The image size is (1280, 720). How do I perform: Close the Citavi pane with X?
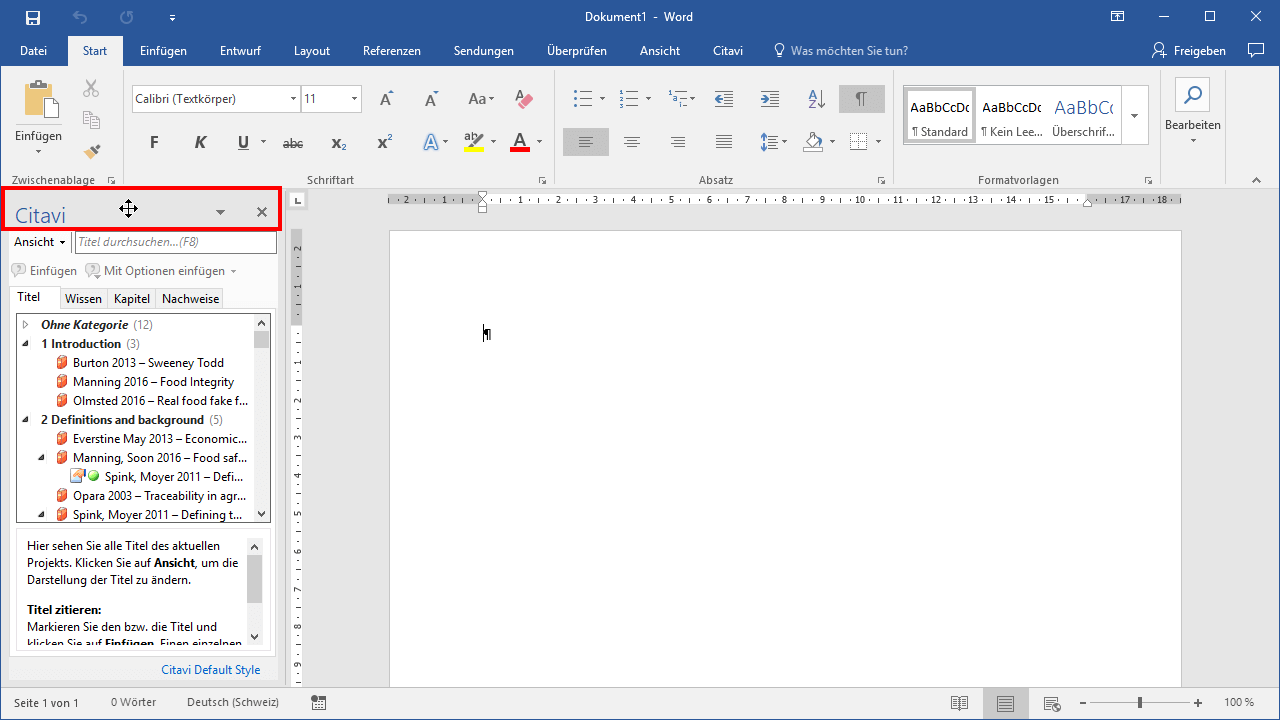(x=262, y=212)
